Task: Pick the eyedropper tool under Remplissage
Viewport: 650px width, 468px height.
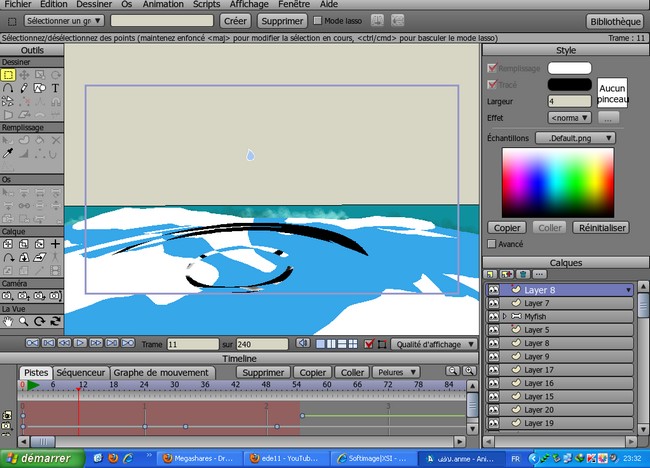Action: pos(8,153)
